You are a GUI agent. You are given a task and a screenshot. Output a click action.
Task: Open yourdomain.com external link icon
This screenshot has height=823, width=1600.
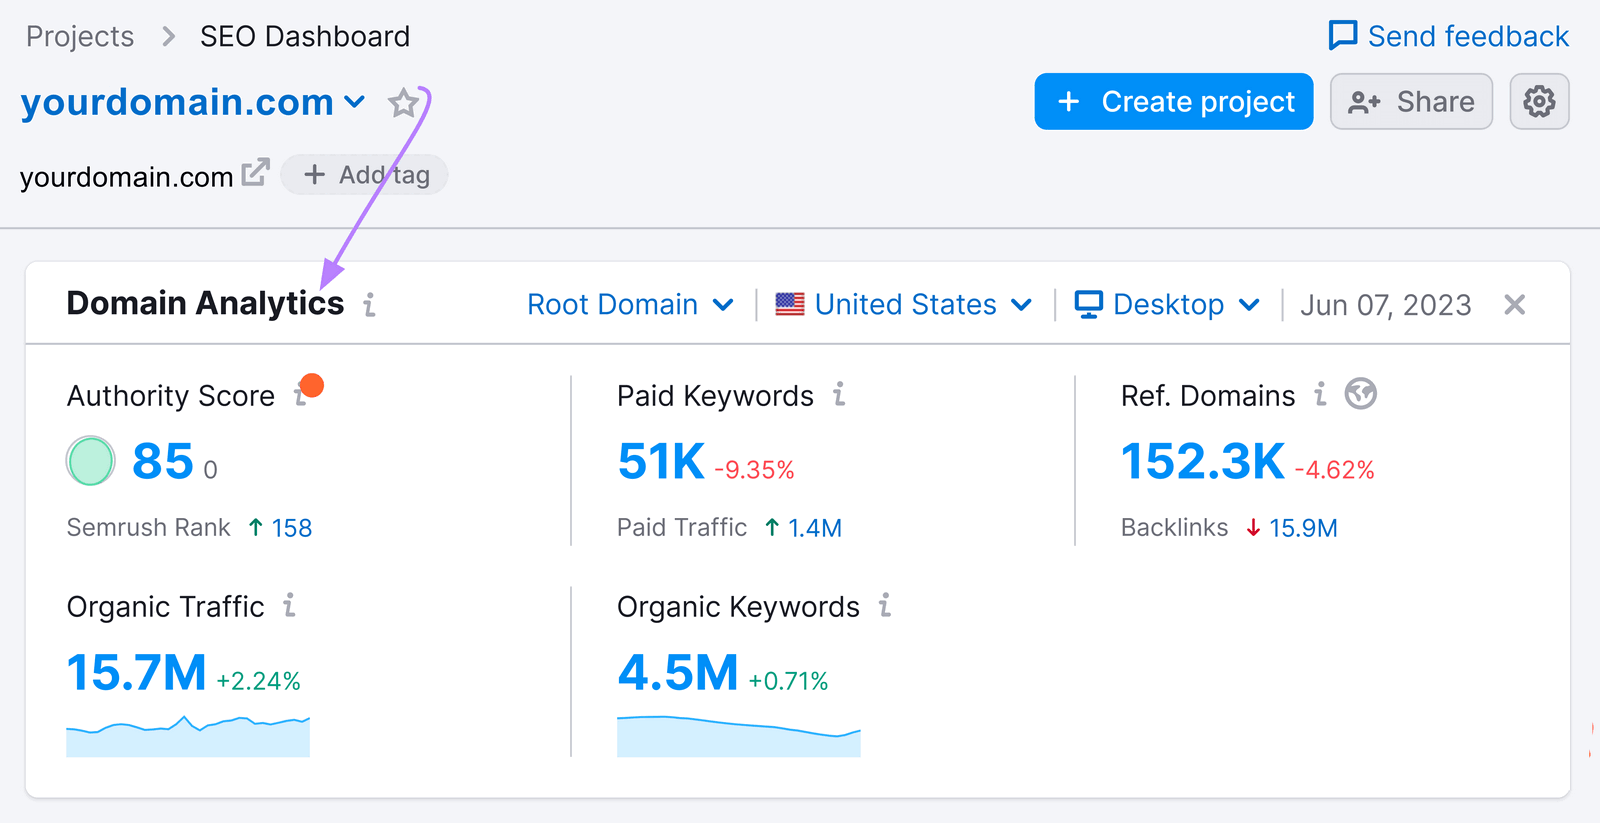tap(256, 173)
